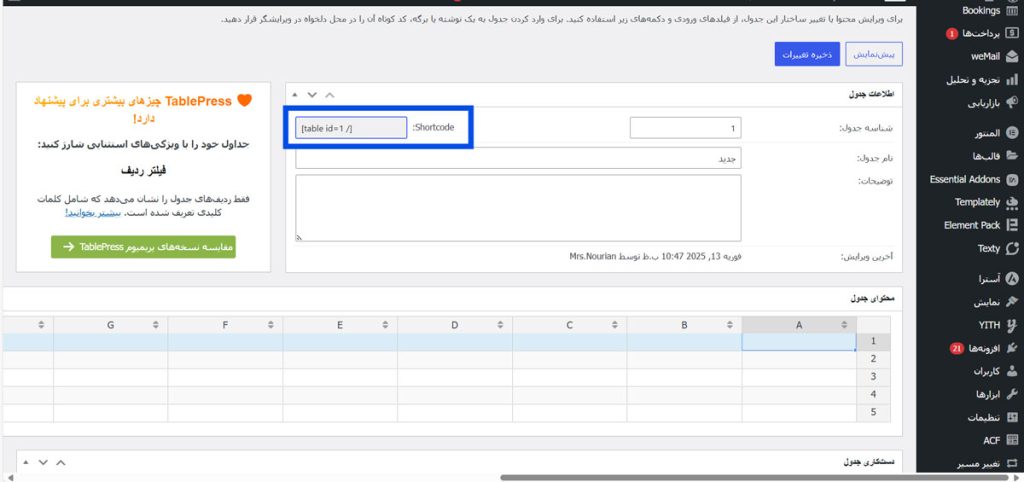Move table information panel down with chevron
This screenshot has height=482, width=1024.
pos(312,94)
